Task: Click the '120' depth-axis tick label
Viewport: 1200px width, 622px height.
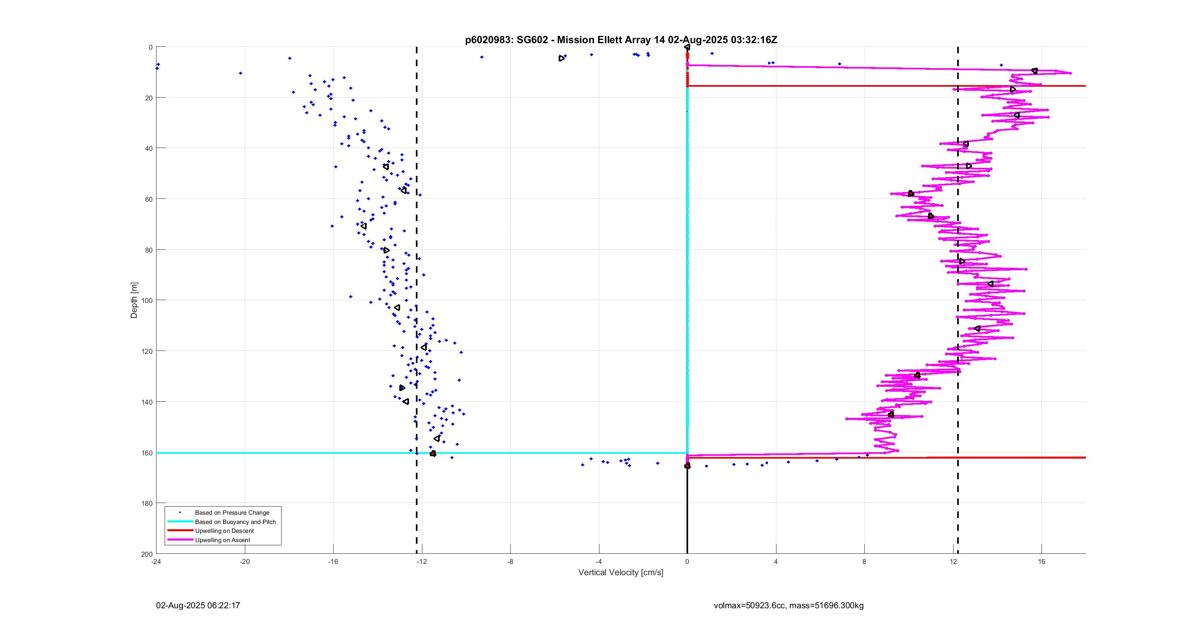Action: coord(146,351)
